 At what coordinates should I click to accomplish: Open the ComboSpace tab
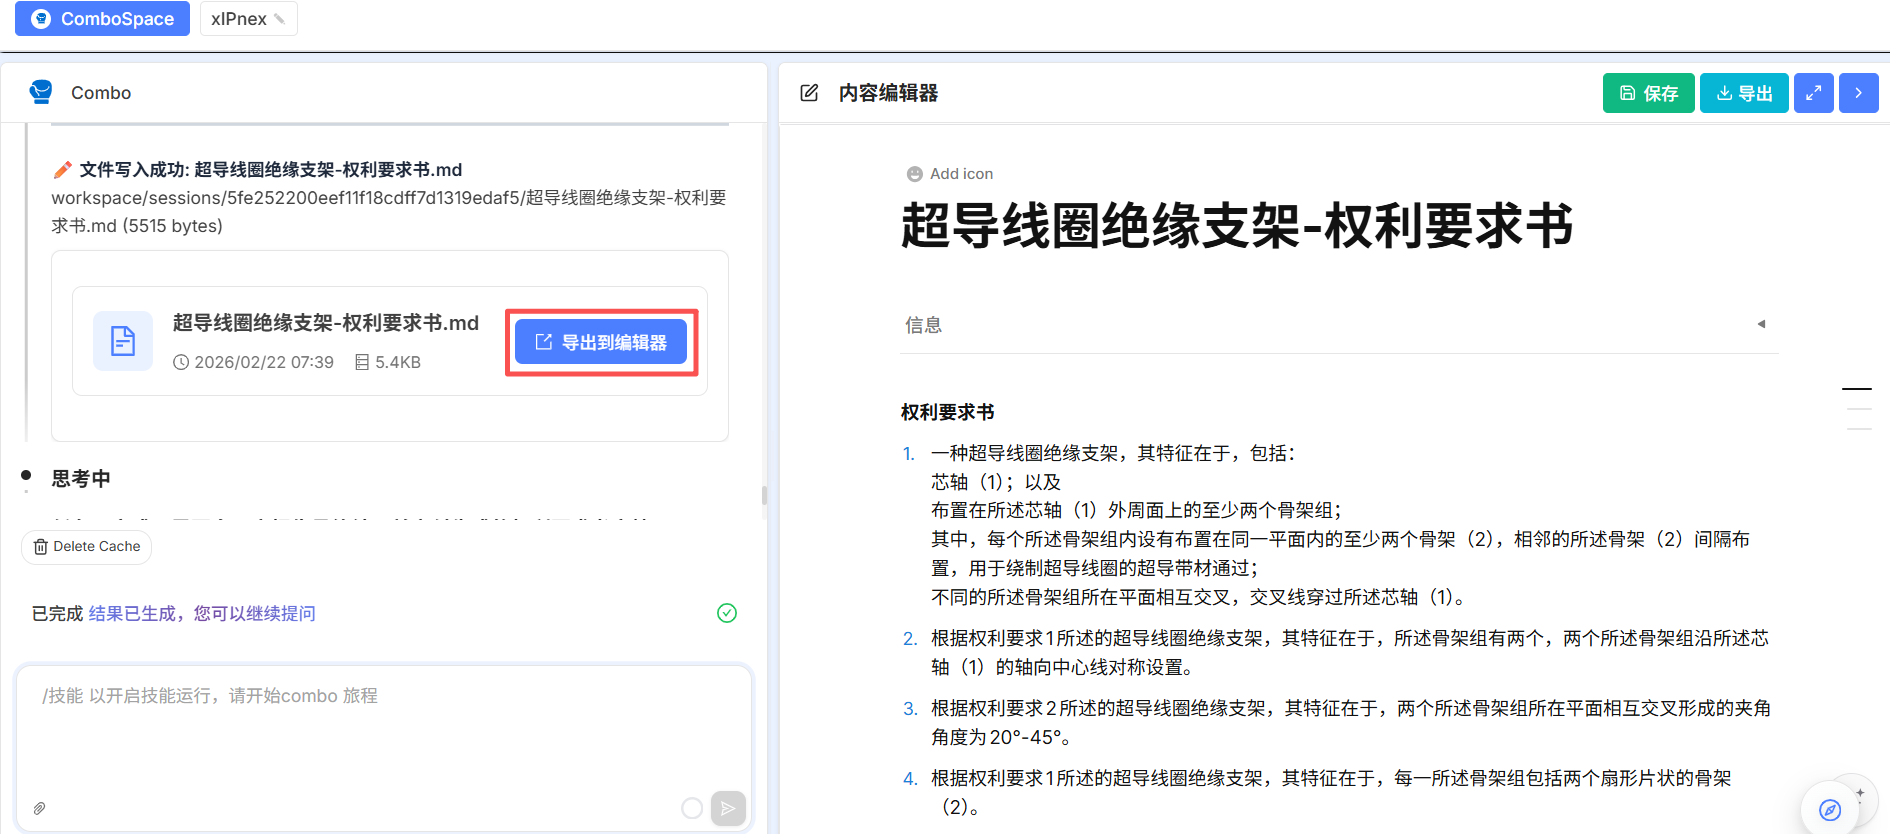(x=102, y=19)
